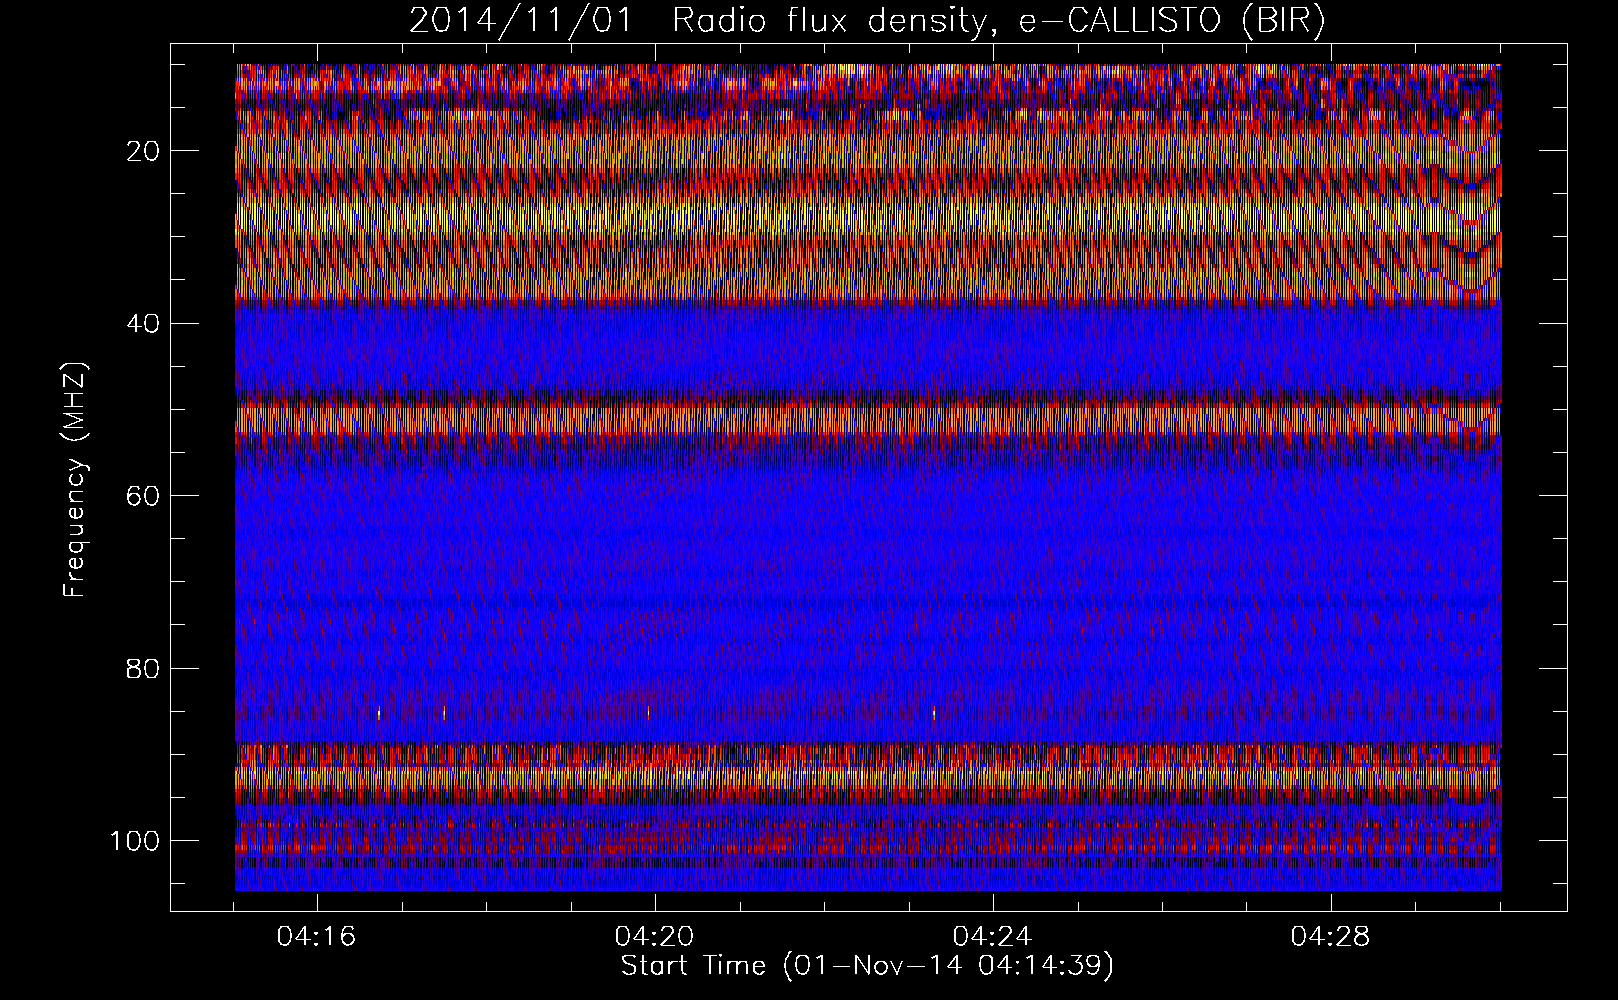Click the '40' frequency tick label
1618x1000 pixels.
coord(142,324)
